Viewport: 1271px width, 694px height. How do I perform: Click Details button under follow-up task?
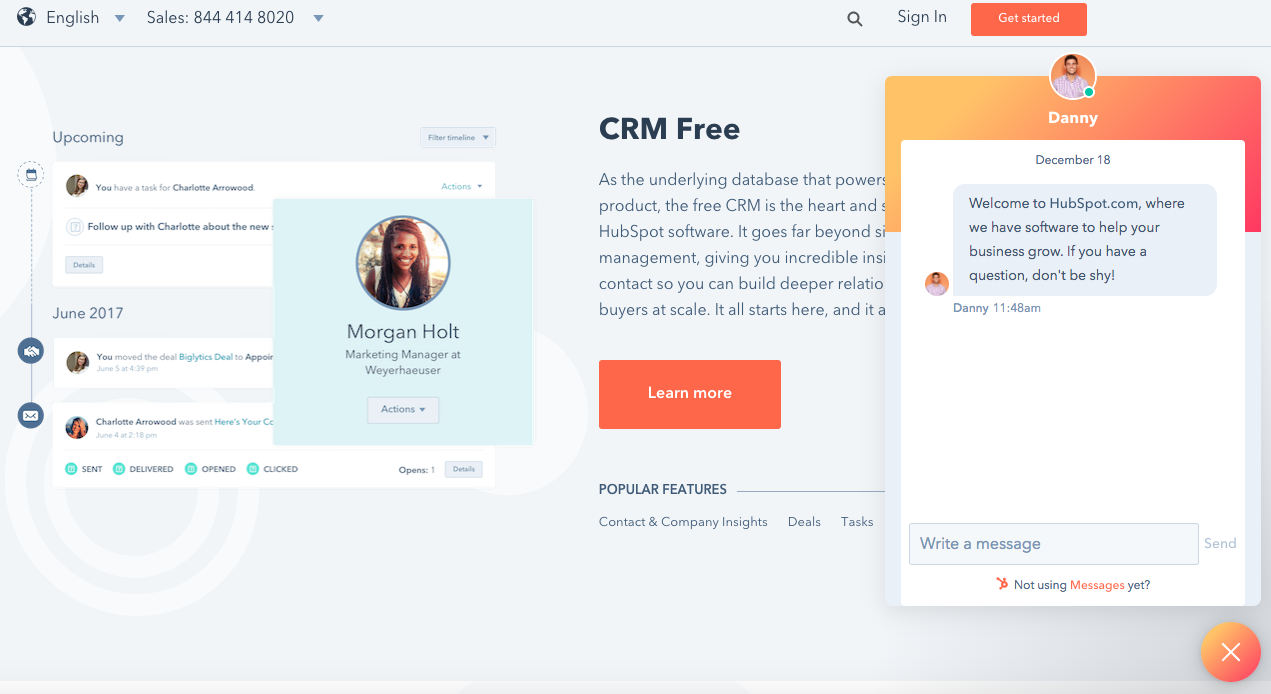click(84, 265)
